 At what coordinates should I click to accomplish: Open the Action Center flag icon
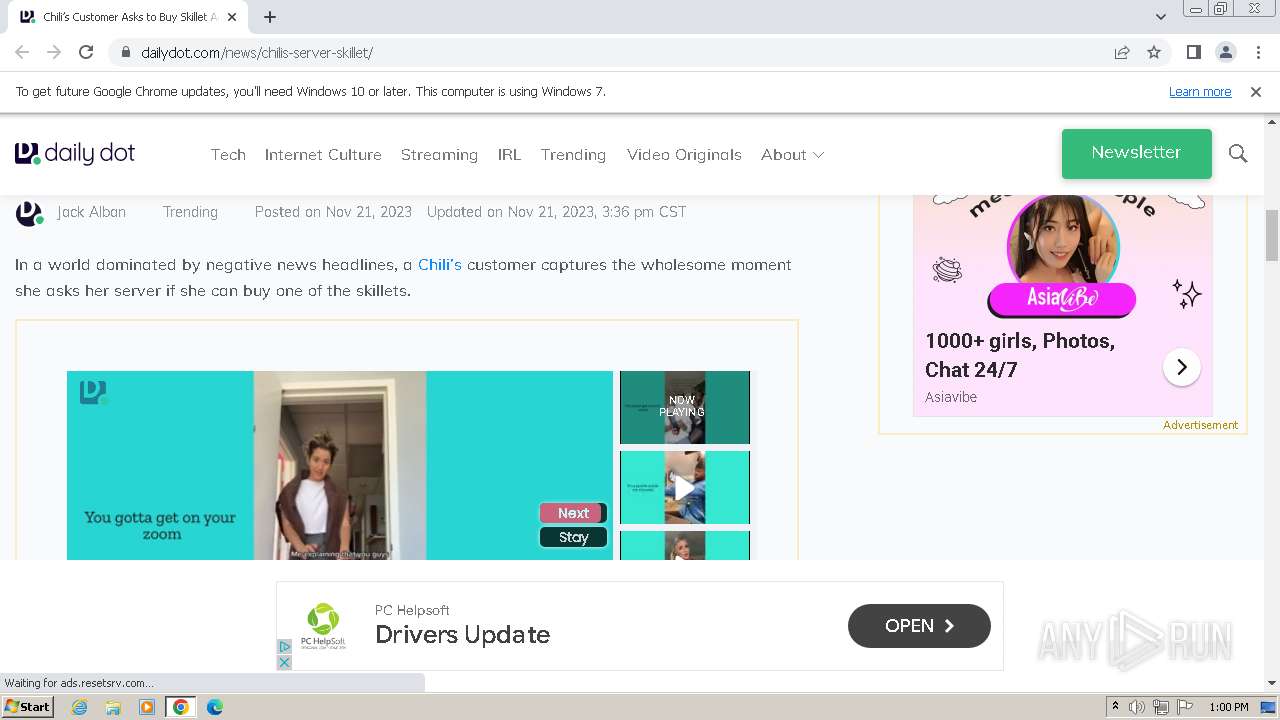[x=1184, y=707]
